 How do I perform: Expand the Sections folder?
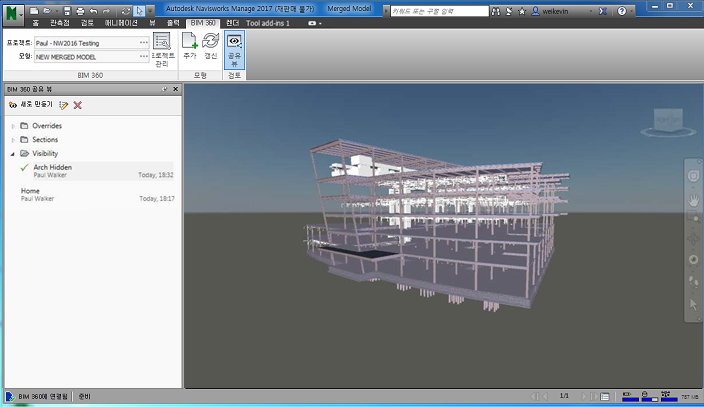[13, 140]
